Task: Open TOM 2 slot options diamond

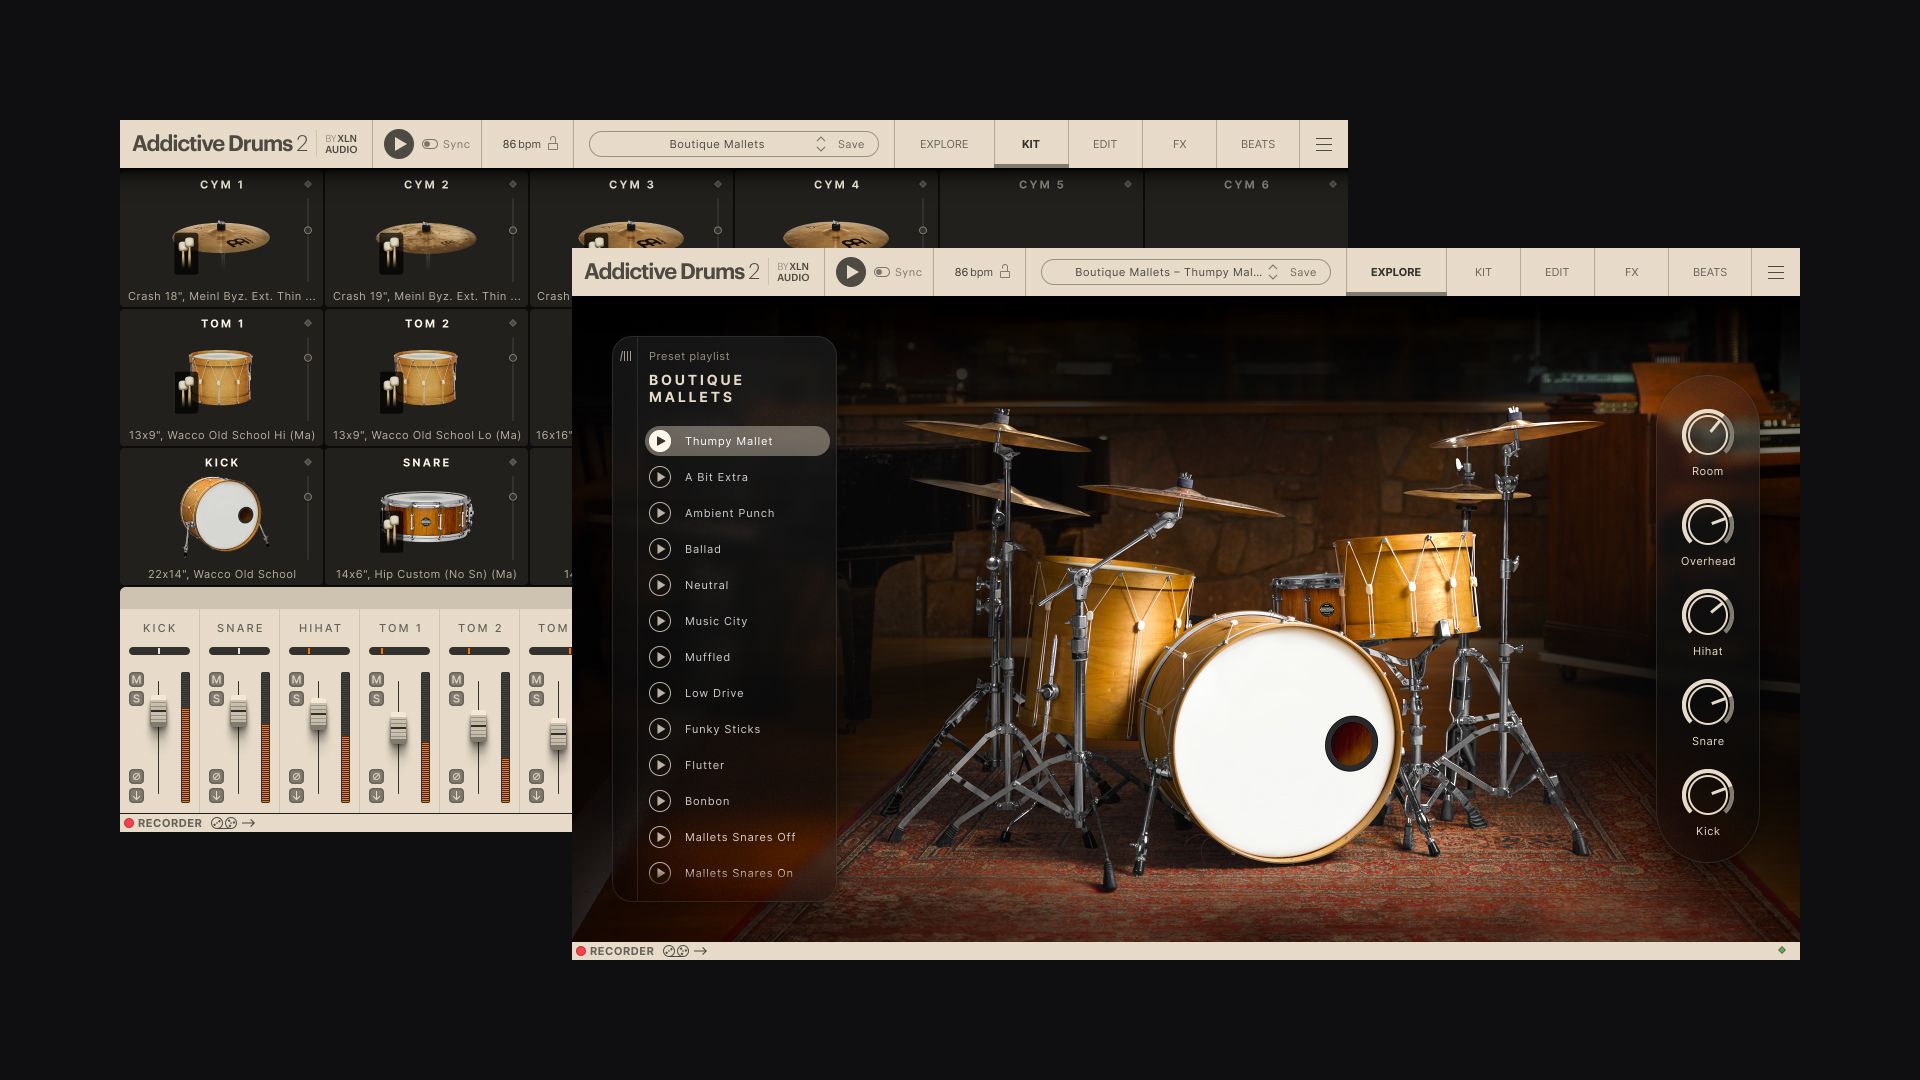Action: pyautogui.click(x=513, y=323)
